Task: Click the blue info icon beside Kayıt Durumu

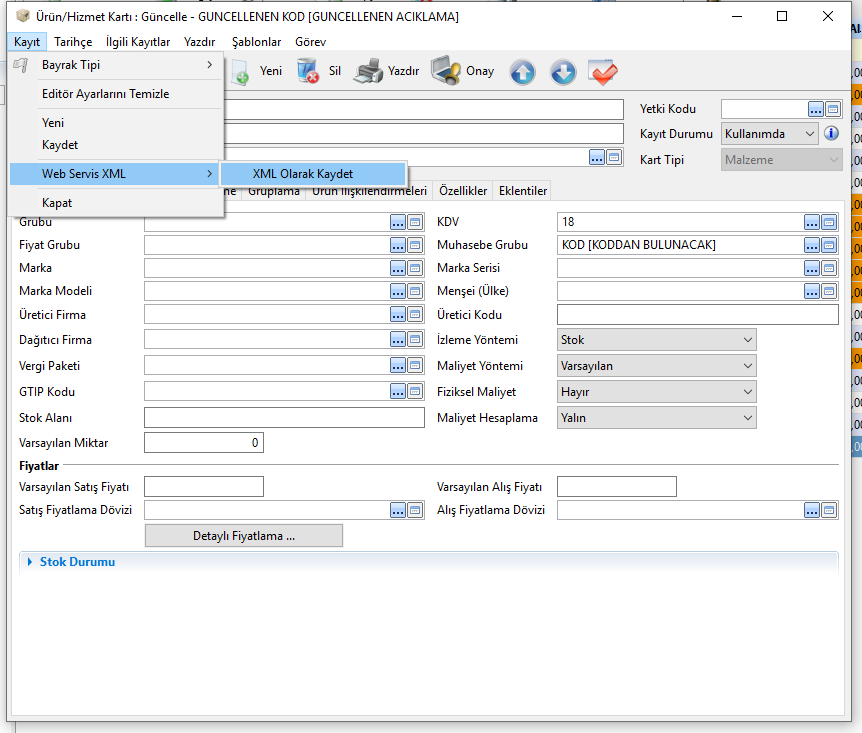Action: (x=831, y=134)
